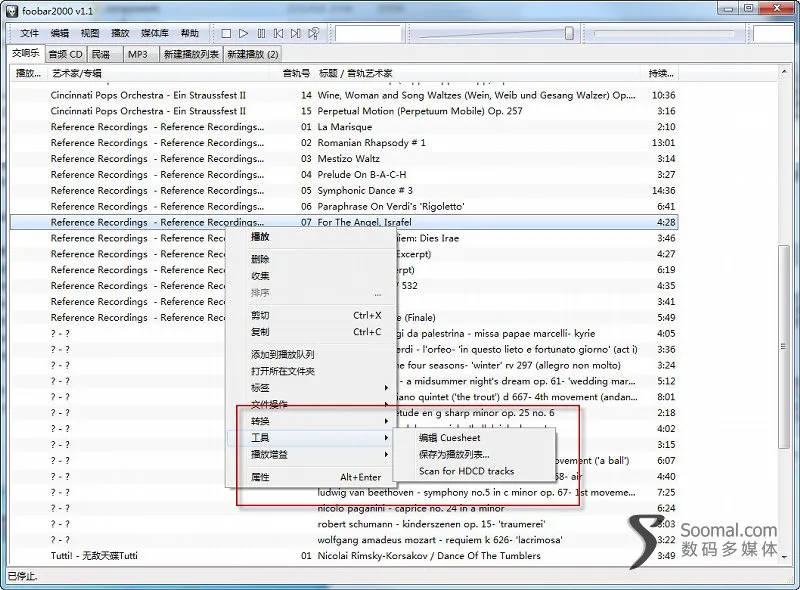Select track Wine, Woman and Song Waltzes
This screenshot has width=800, height=590.
(344, 95)
